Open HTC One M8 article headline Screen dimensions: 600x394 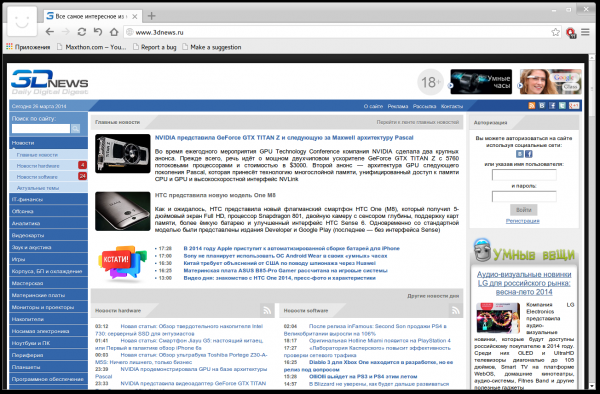[x=215, y=195]
